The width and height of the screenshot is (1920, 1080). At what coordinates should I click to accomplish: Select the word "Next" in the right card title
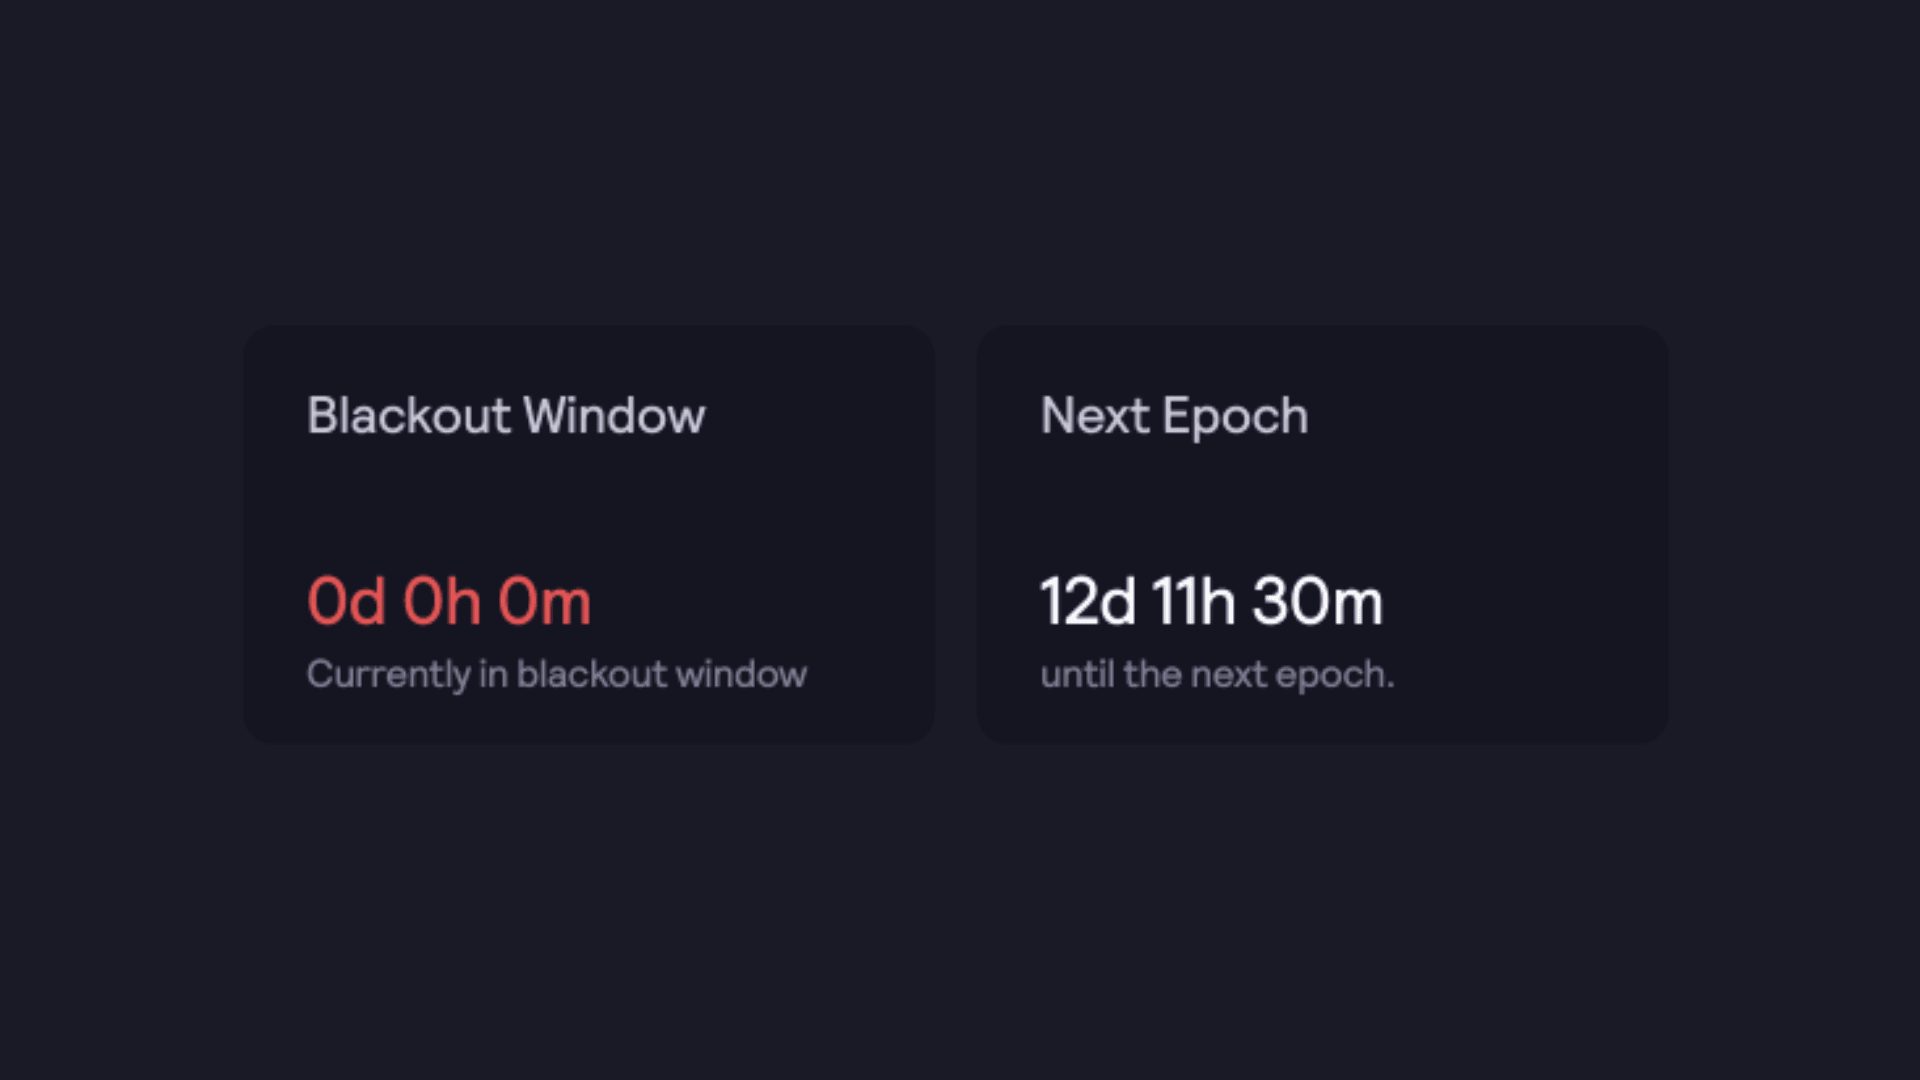point(1094,415)
